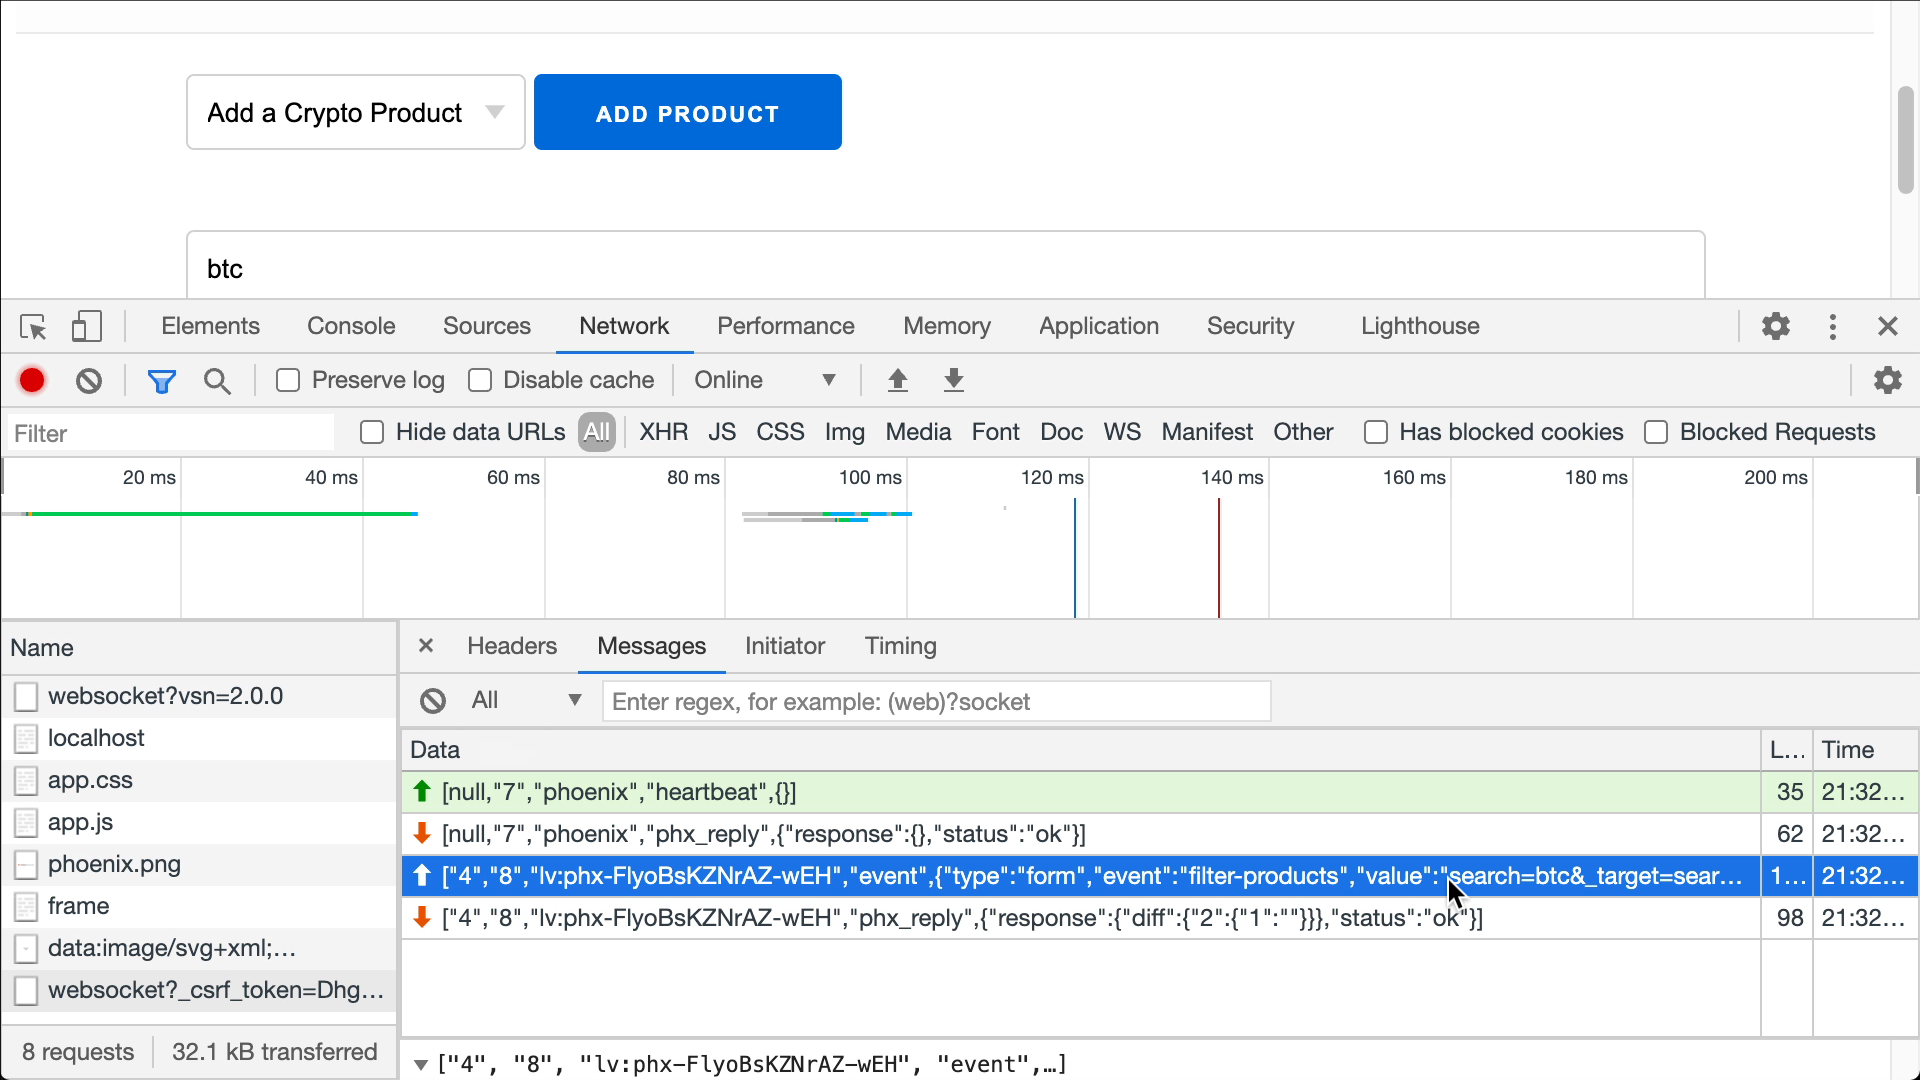The width and height of the screenshot is (1920, 1080).
Task: Click the network settings gear icon
Action: (1888, 380)
